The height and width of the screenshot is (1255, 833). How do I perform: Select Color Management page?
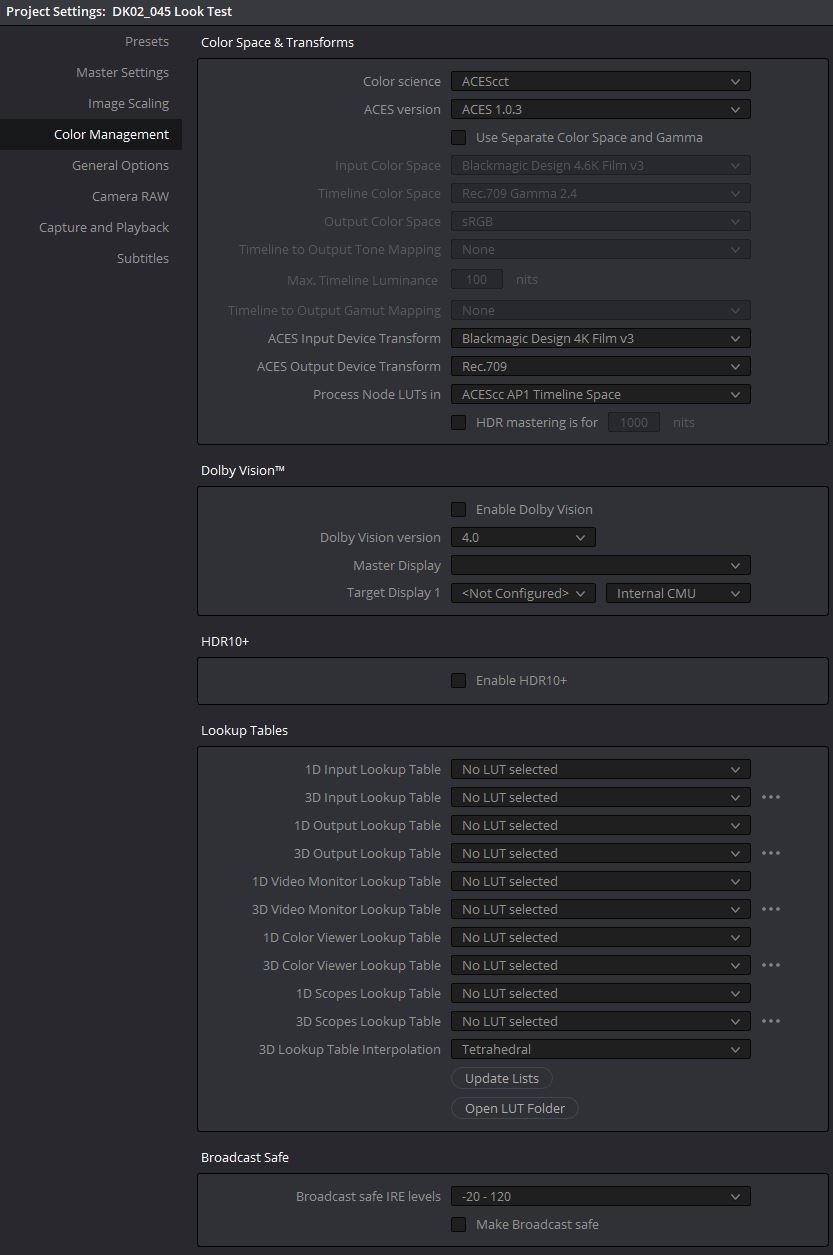pos(91,134)
